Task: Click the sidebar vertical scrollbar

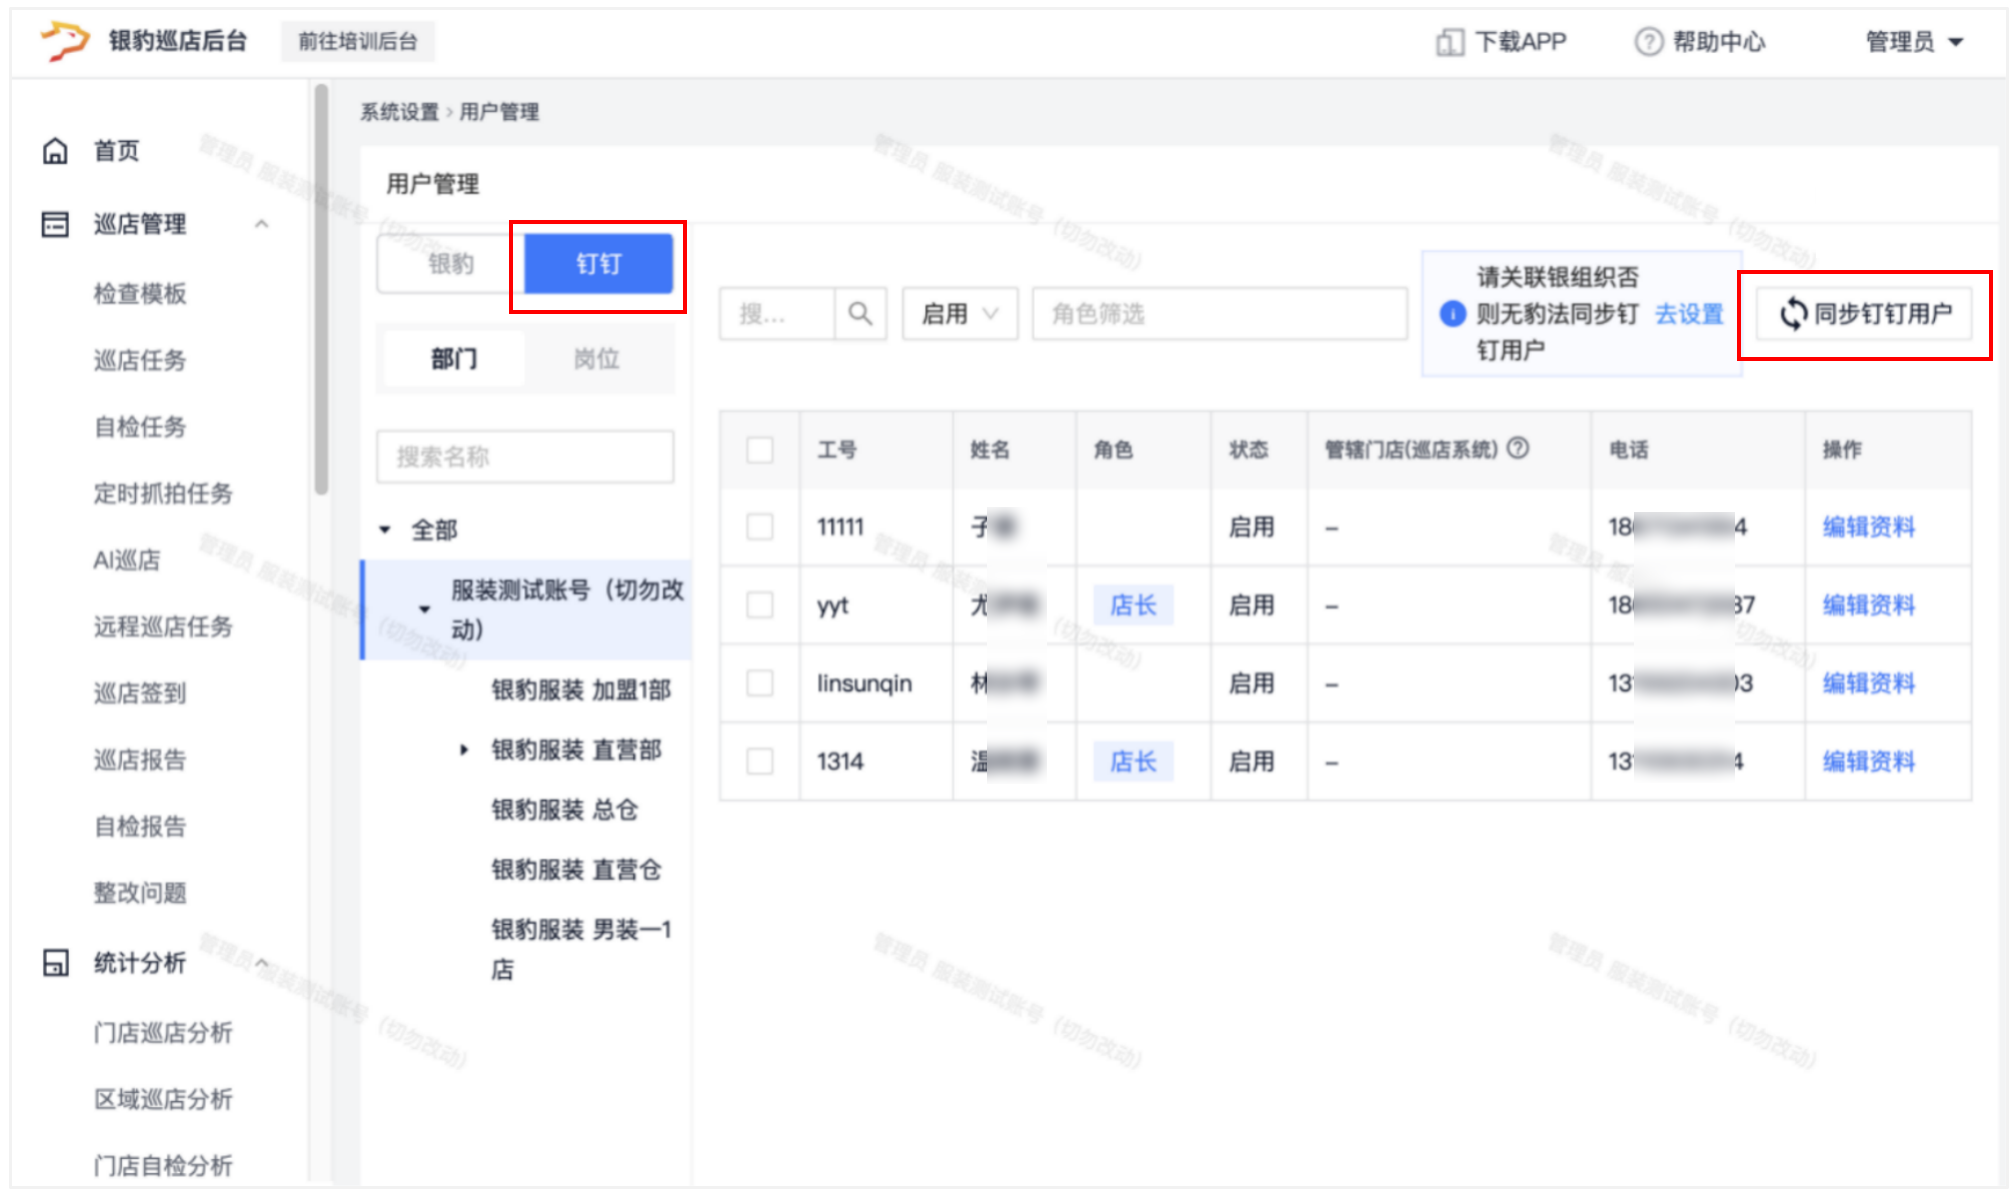Action: point(321,290)
